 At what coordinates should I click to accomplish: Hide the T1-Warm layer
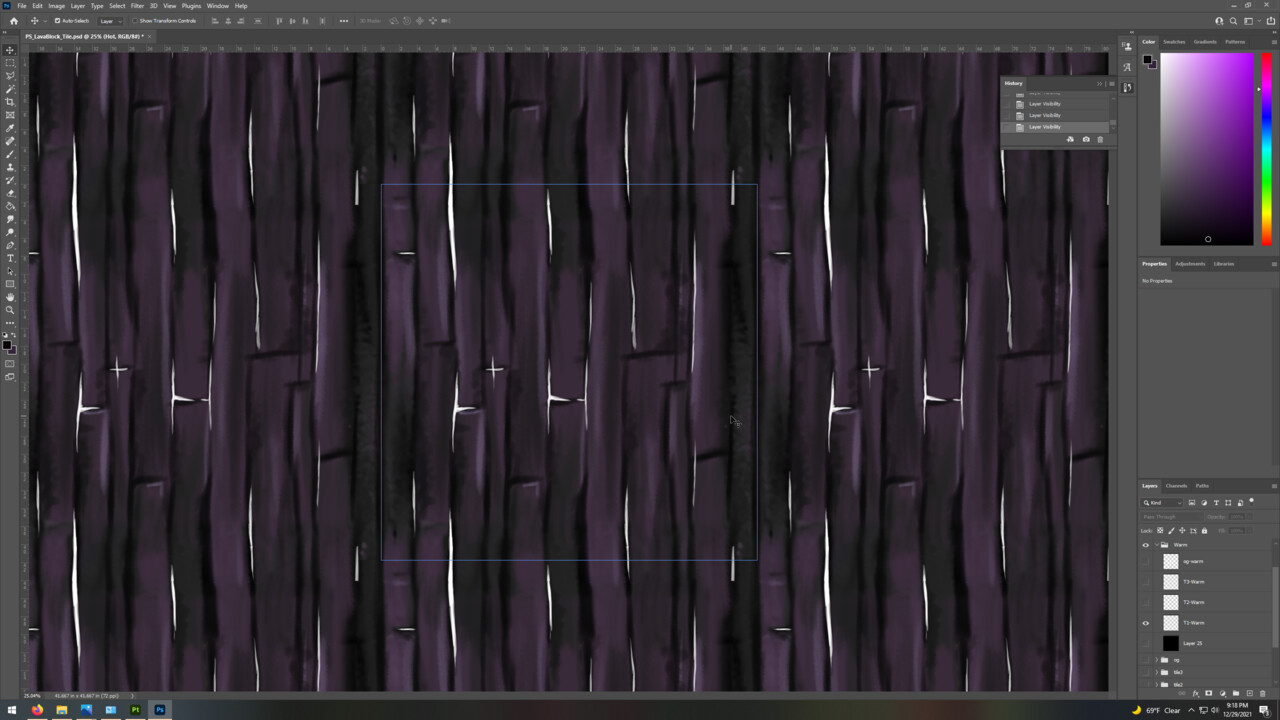pos(1146,623)
